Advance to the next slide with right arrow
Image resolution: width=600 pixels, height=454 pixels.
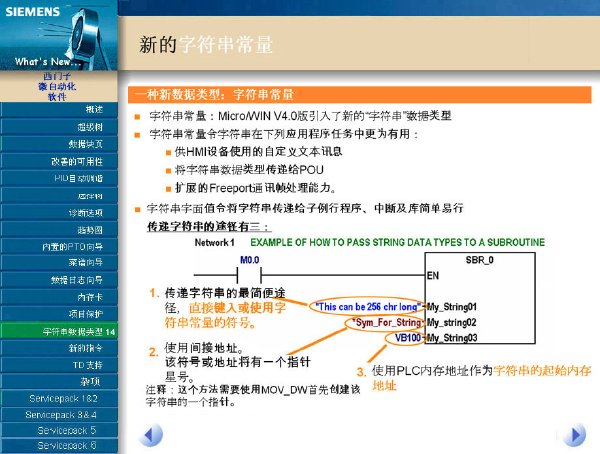click(x=575, y=435)
